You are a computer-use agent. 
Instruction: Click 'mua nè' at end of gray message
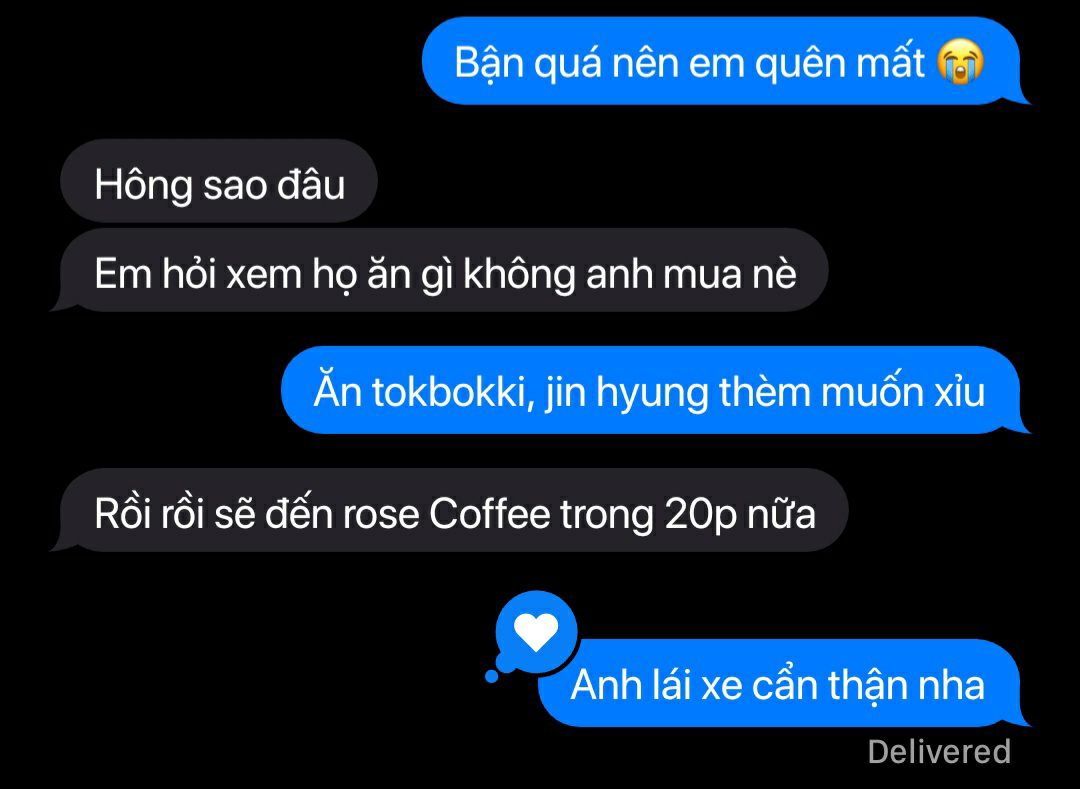730,274
